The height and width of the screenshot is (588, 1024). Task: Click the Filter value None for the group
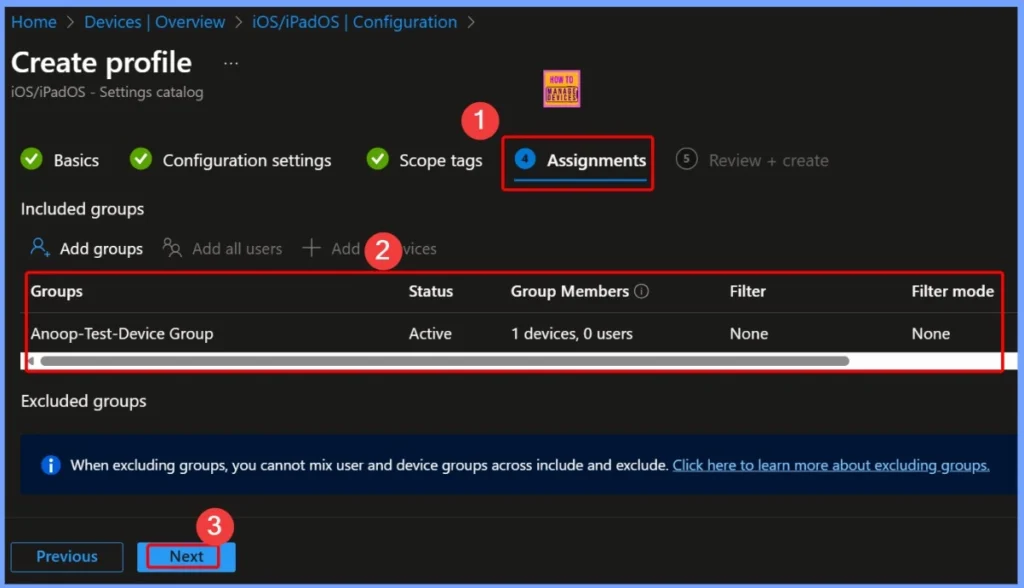(x=748, y=334)
